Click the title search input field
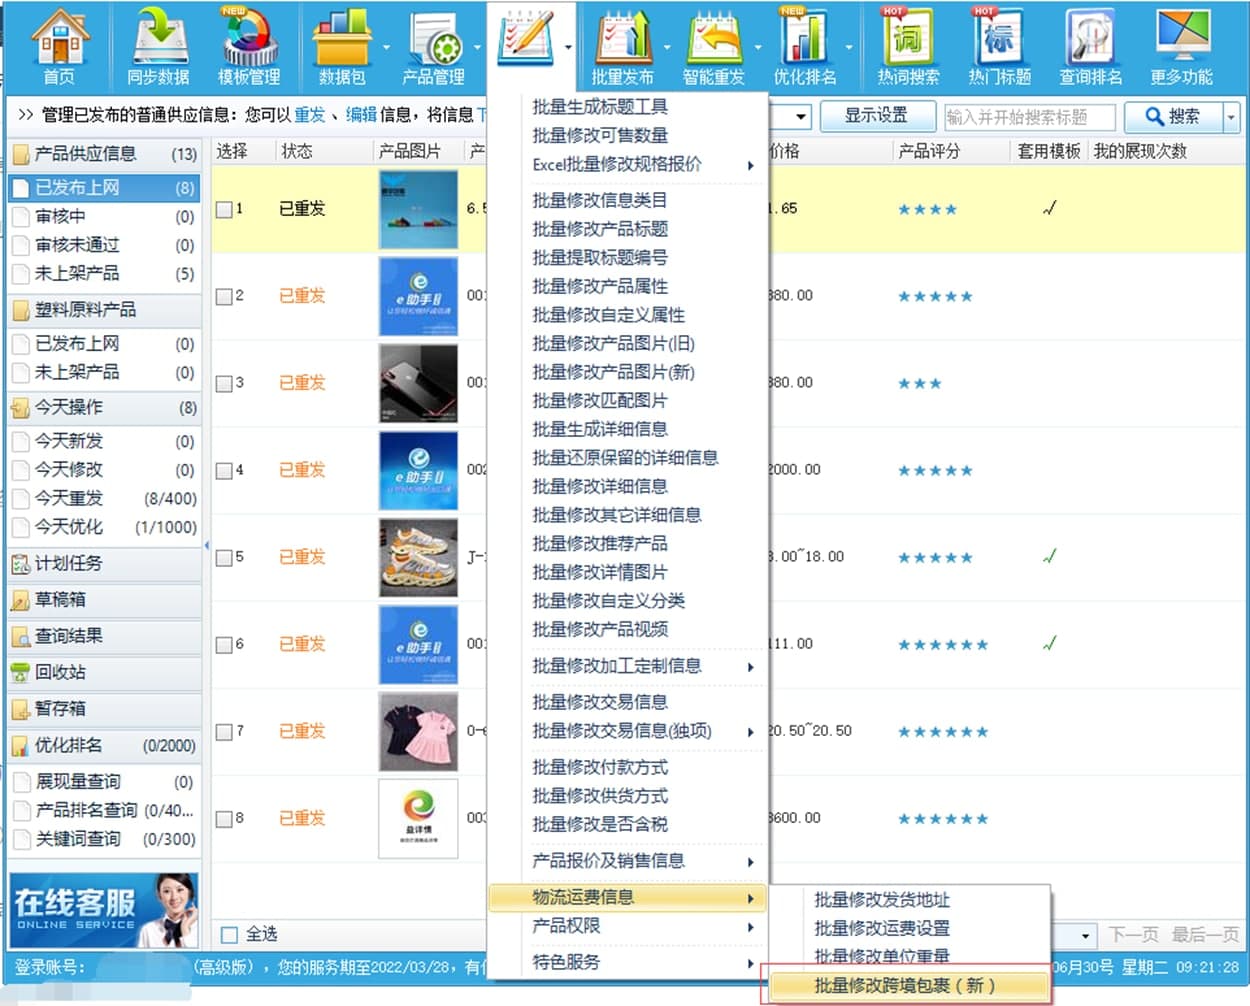Screen dimensions: 1250x1006 pos(1029,117)
